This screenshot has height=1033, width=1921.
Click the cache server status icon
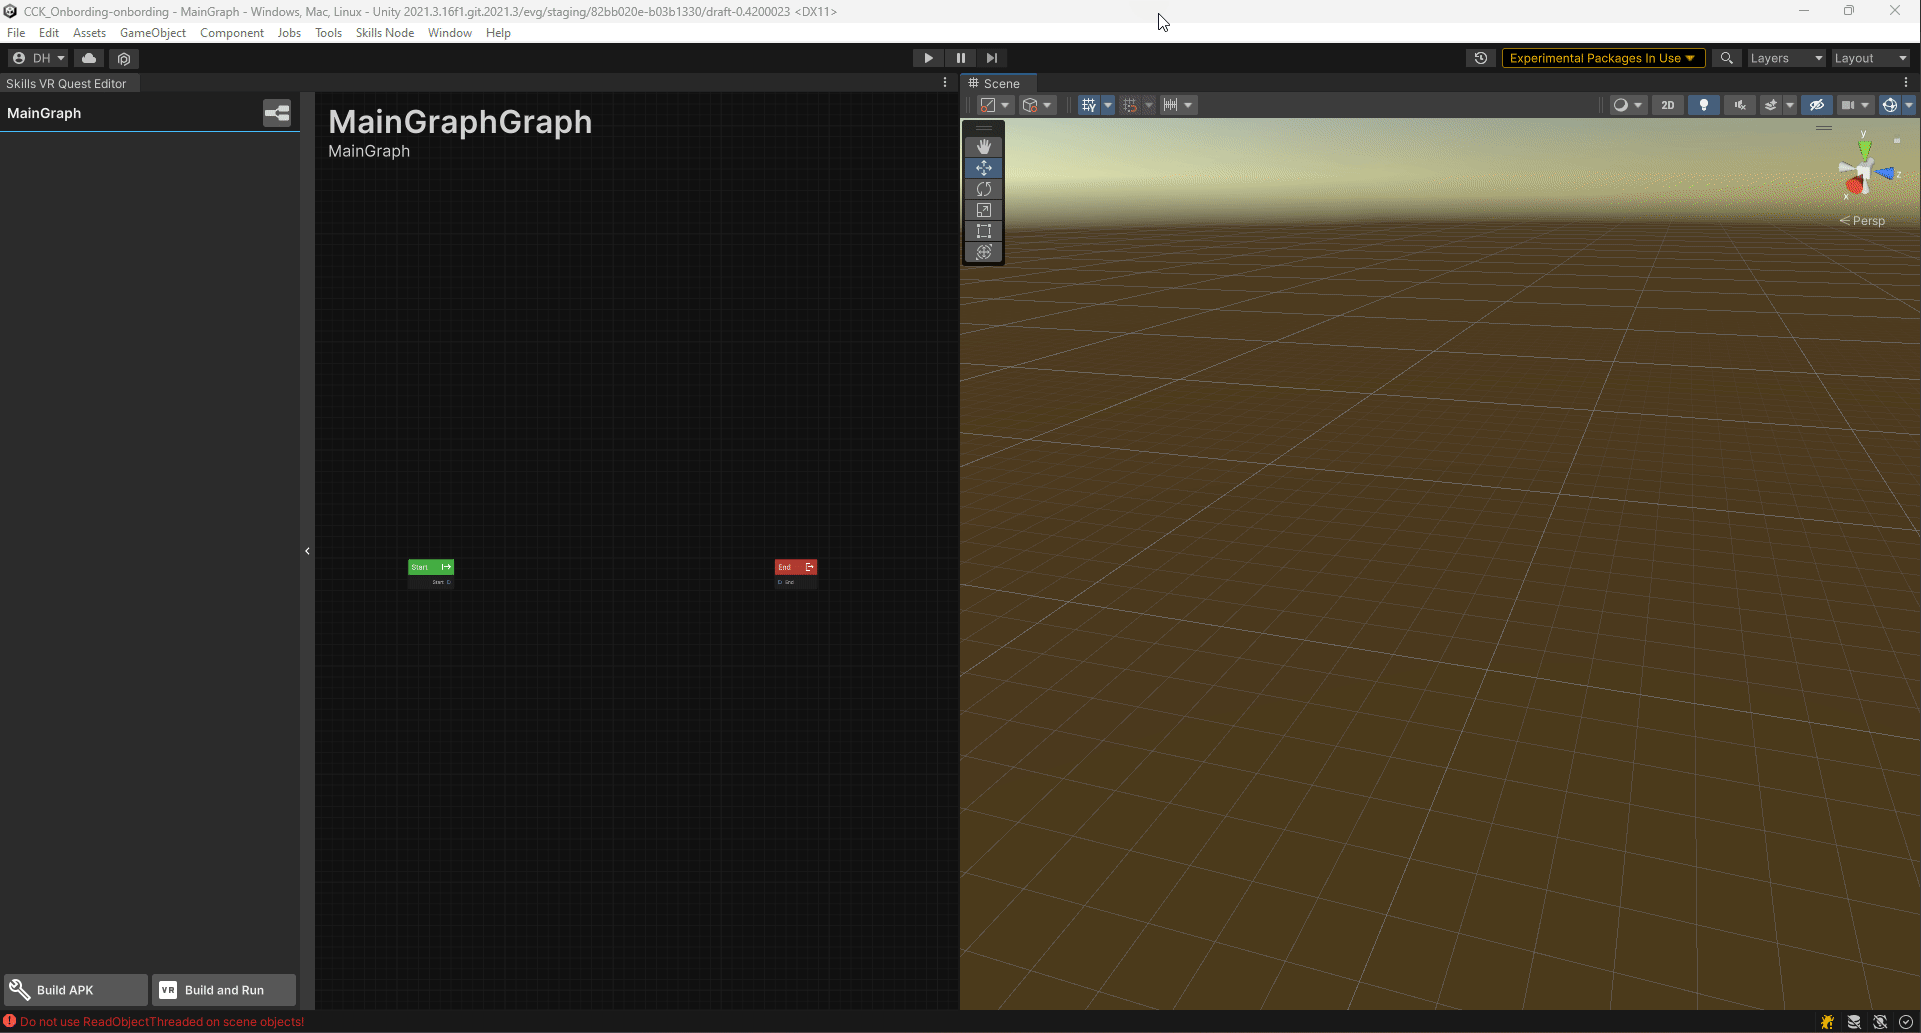1854,1022
